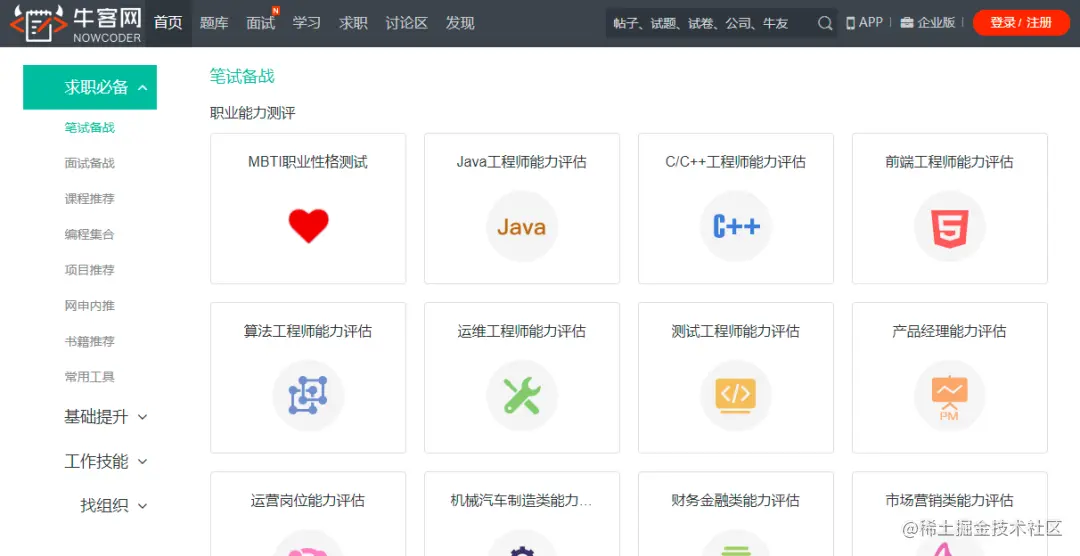
Task: Click the blue C++ icon
Action: tap(736, 226)
